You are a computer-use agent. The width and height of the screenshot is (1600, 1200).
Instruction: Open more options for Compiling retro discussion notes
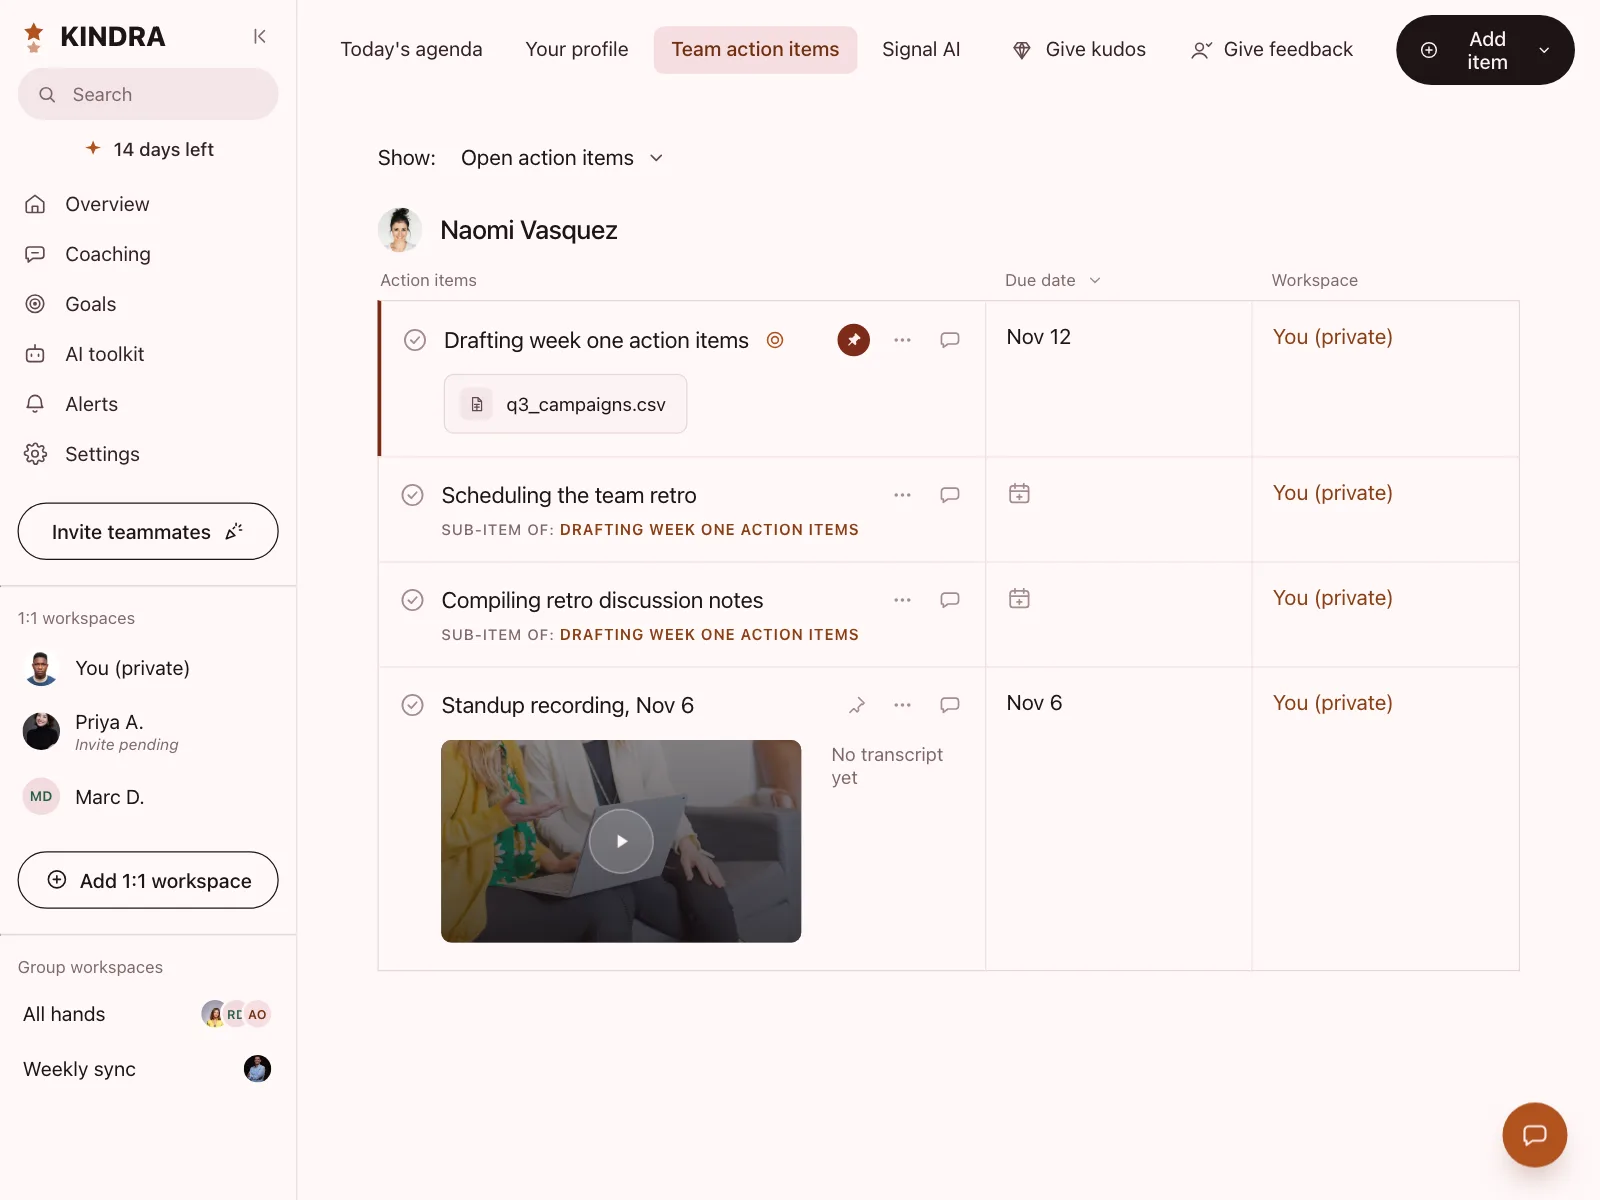click(902, 600)
